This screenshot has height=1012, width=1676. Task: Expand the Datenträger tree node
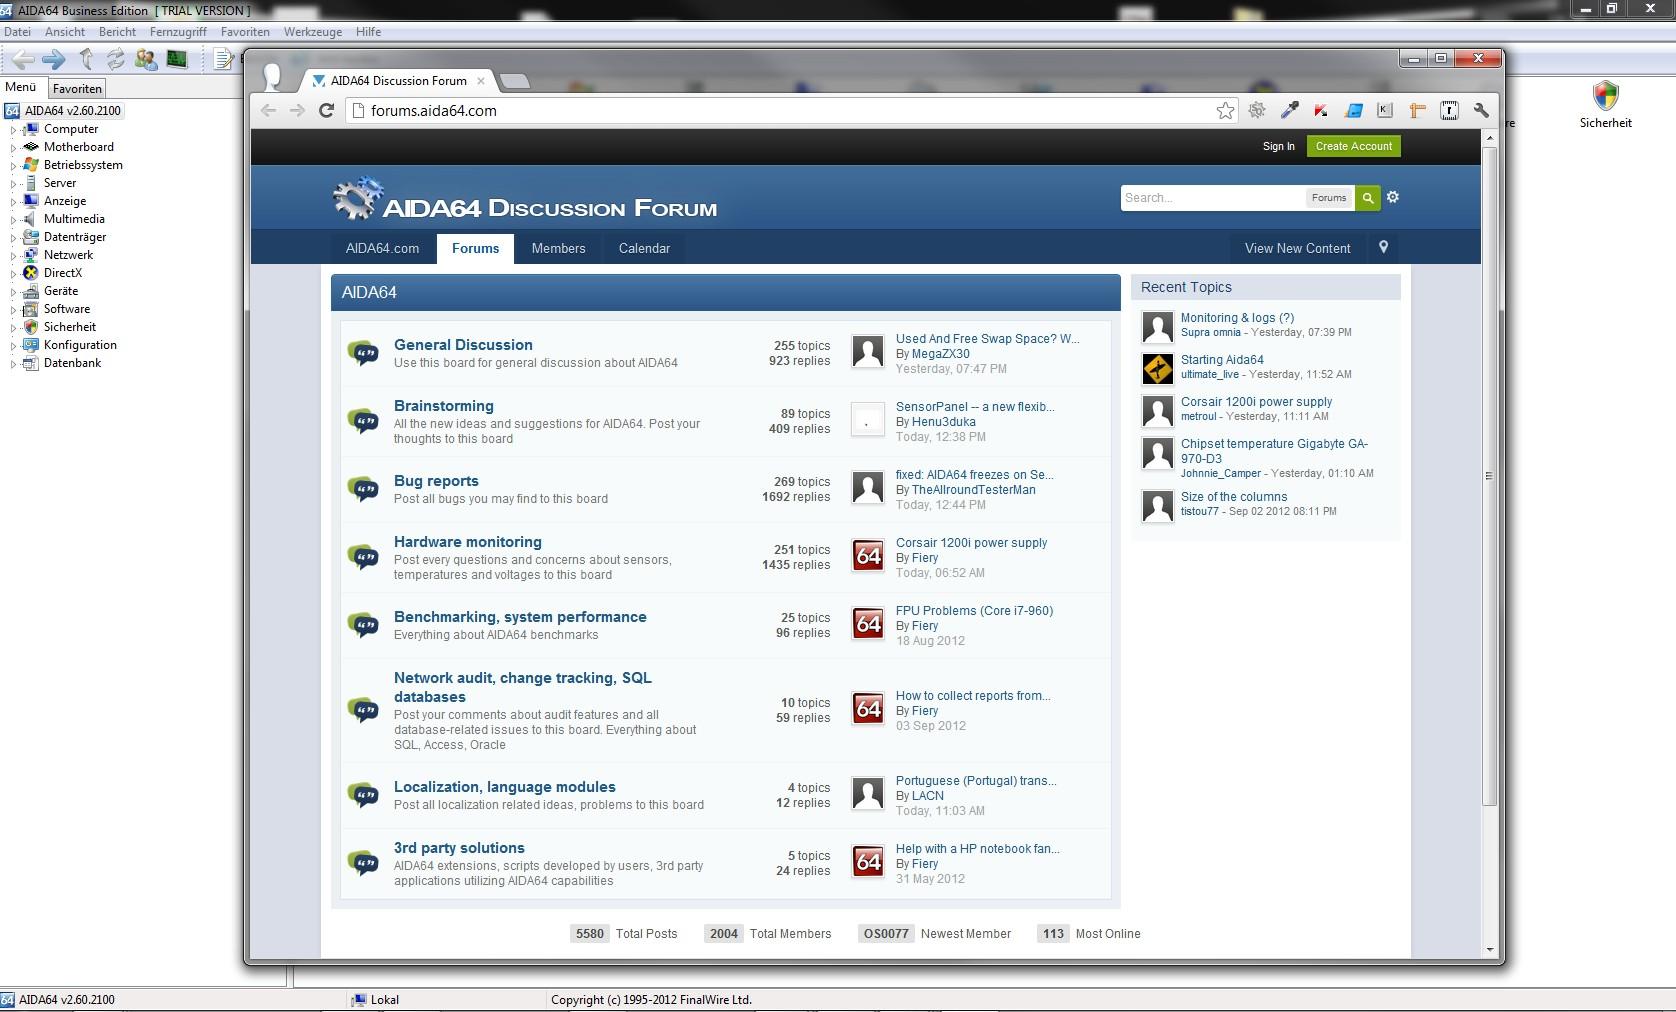tap(13, 237)
